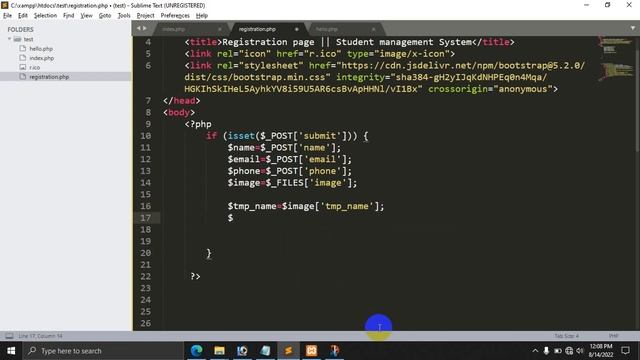Click $_FILES on line 14
This screenshot has width=640, height=360.
tap(284, 182)
